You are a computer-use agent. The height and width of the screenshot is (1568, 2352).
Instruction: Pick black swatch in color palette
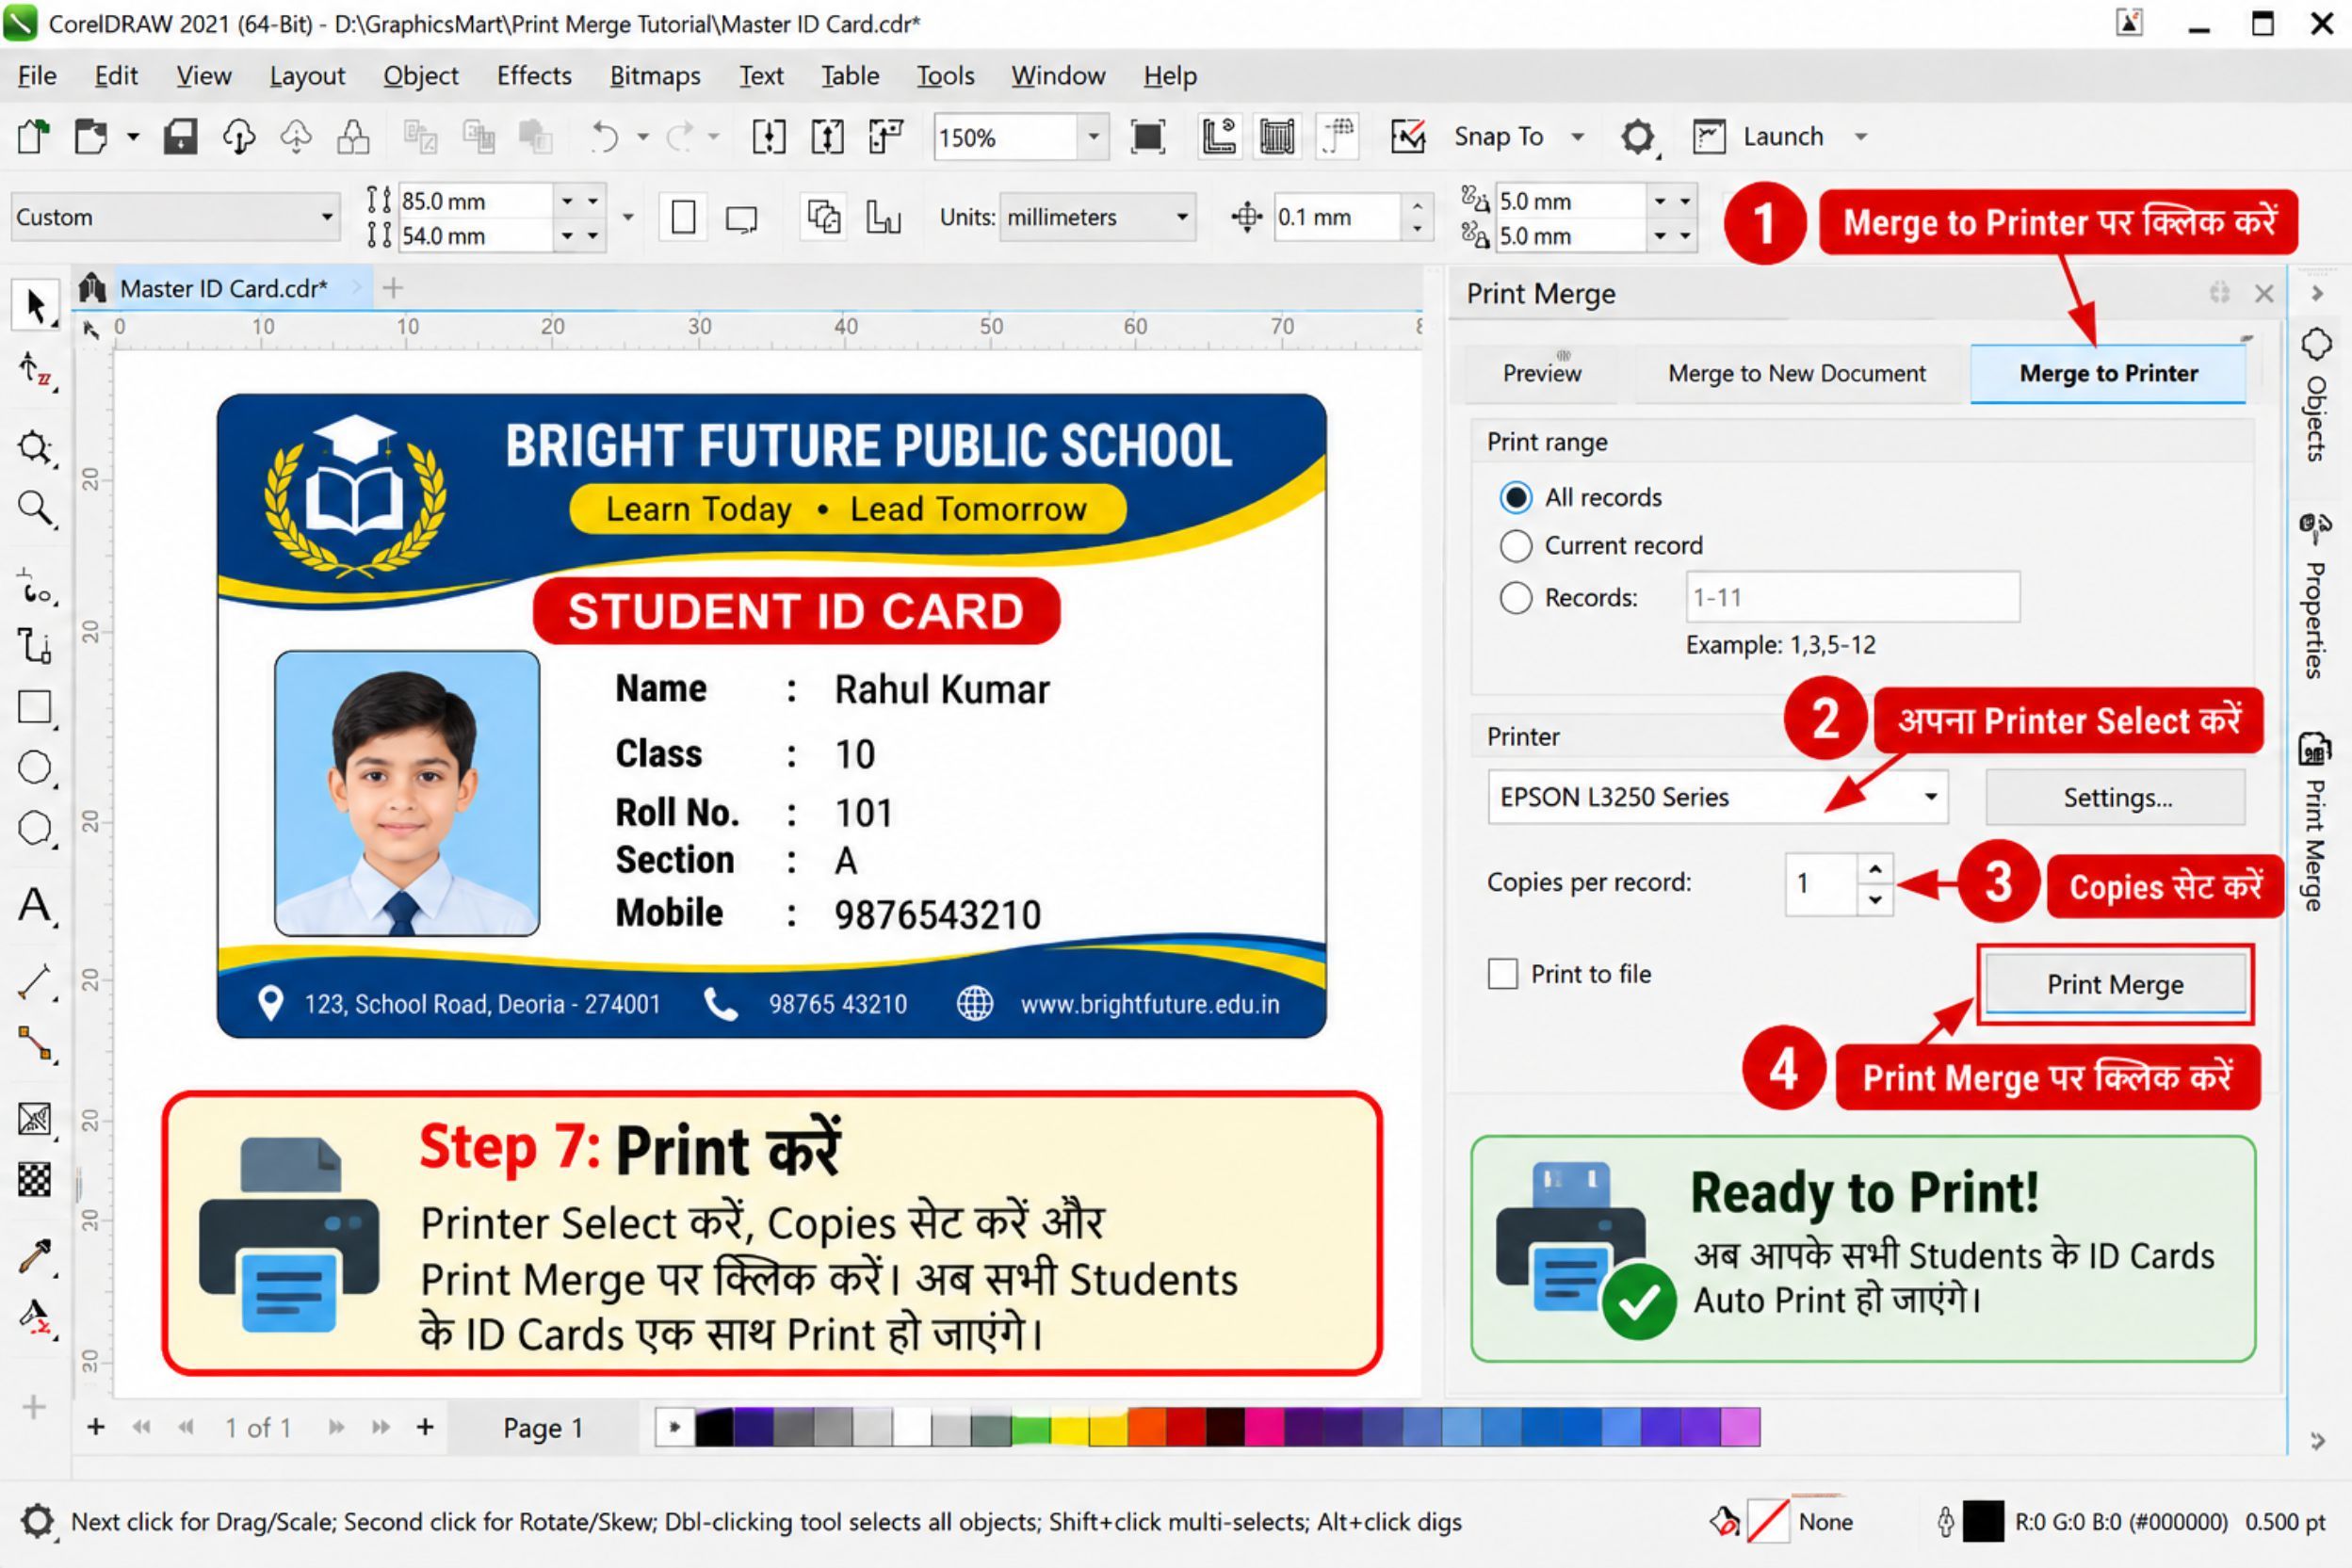click(714, 1426)
